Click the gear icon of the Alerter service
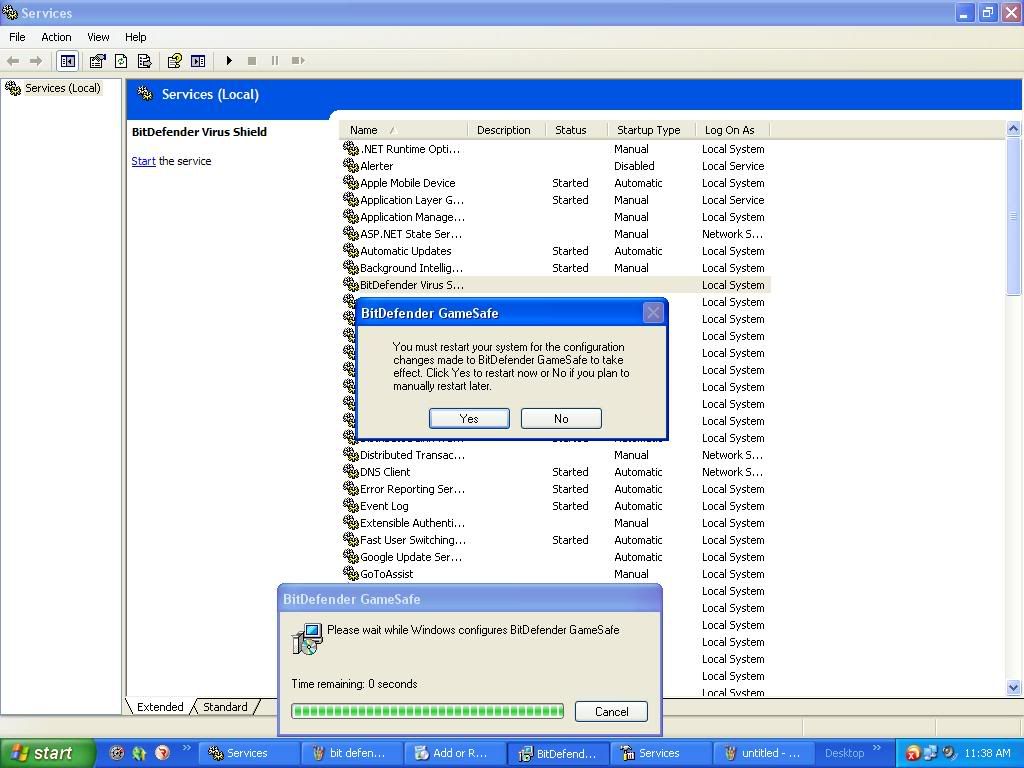 pos(351,166)
